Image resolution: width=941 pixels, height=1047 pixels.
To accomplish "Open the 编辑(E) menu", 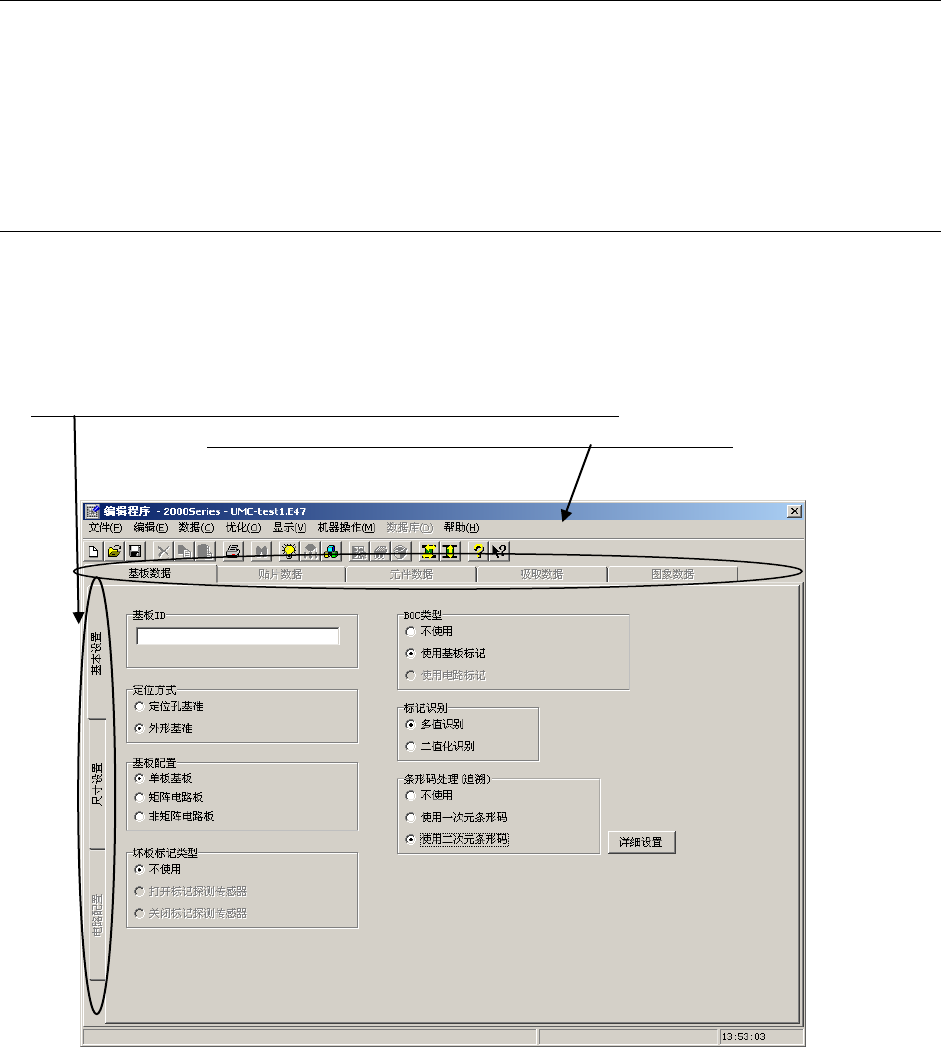I will (x=150, y=528).
